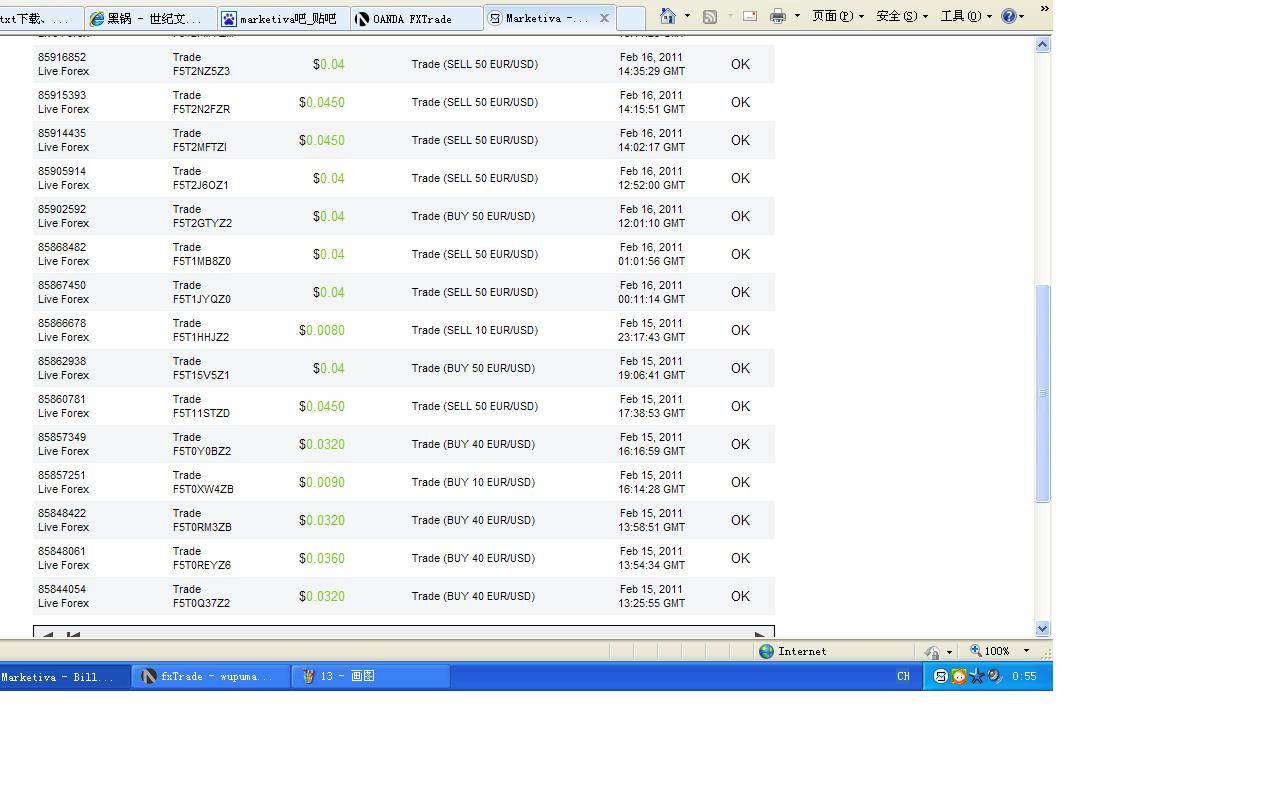Close the active Marketiva tab
Viewport: 1280px width, 800px height.
click(604, 18)
